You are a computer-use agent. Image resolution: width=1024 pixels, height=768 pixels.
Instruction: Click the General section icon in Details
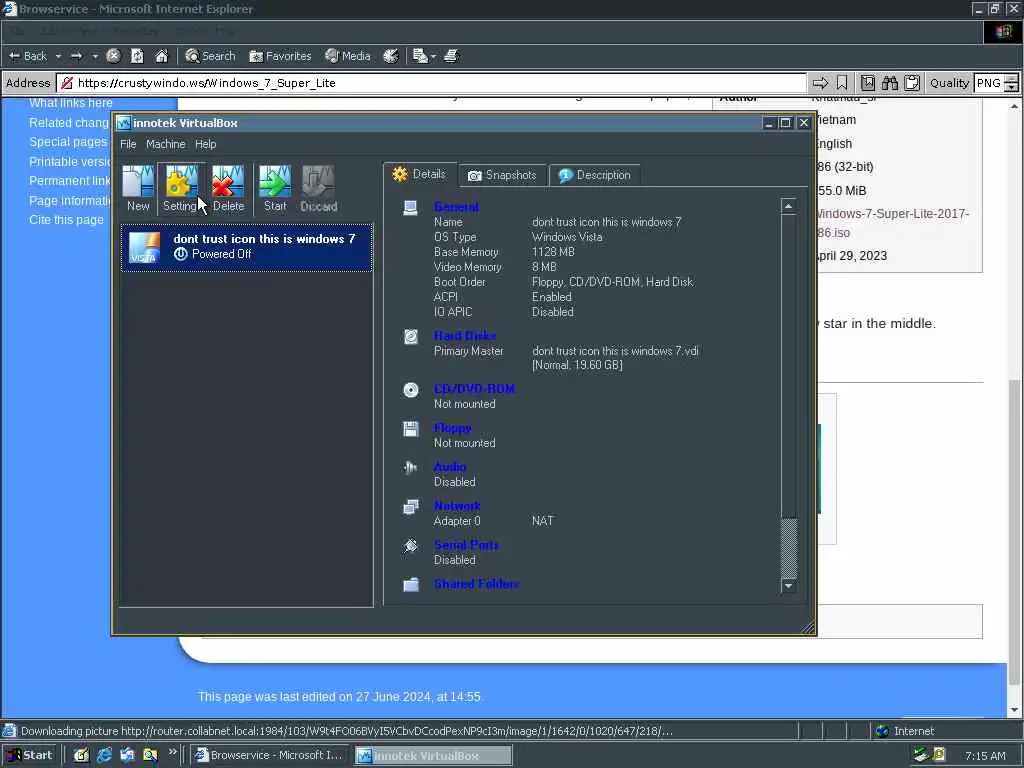click(x=410, y=208)
